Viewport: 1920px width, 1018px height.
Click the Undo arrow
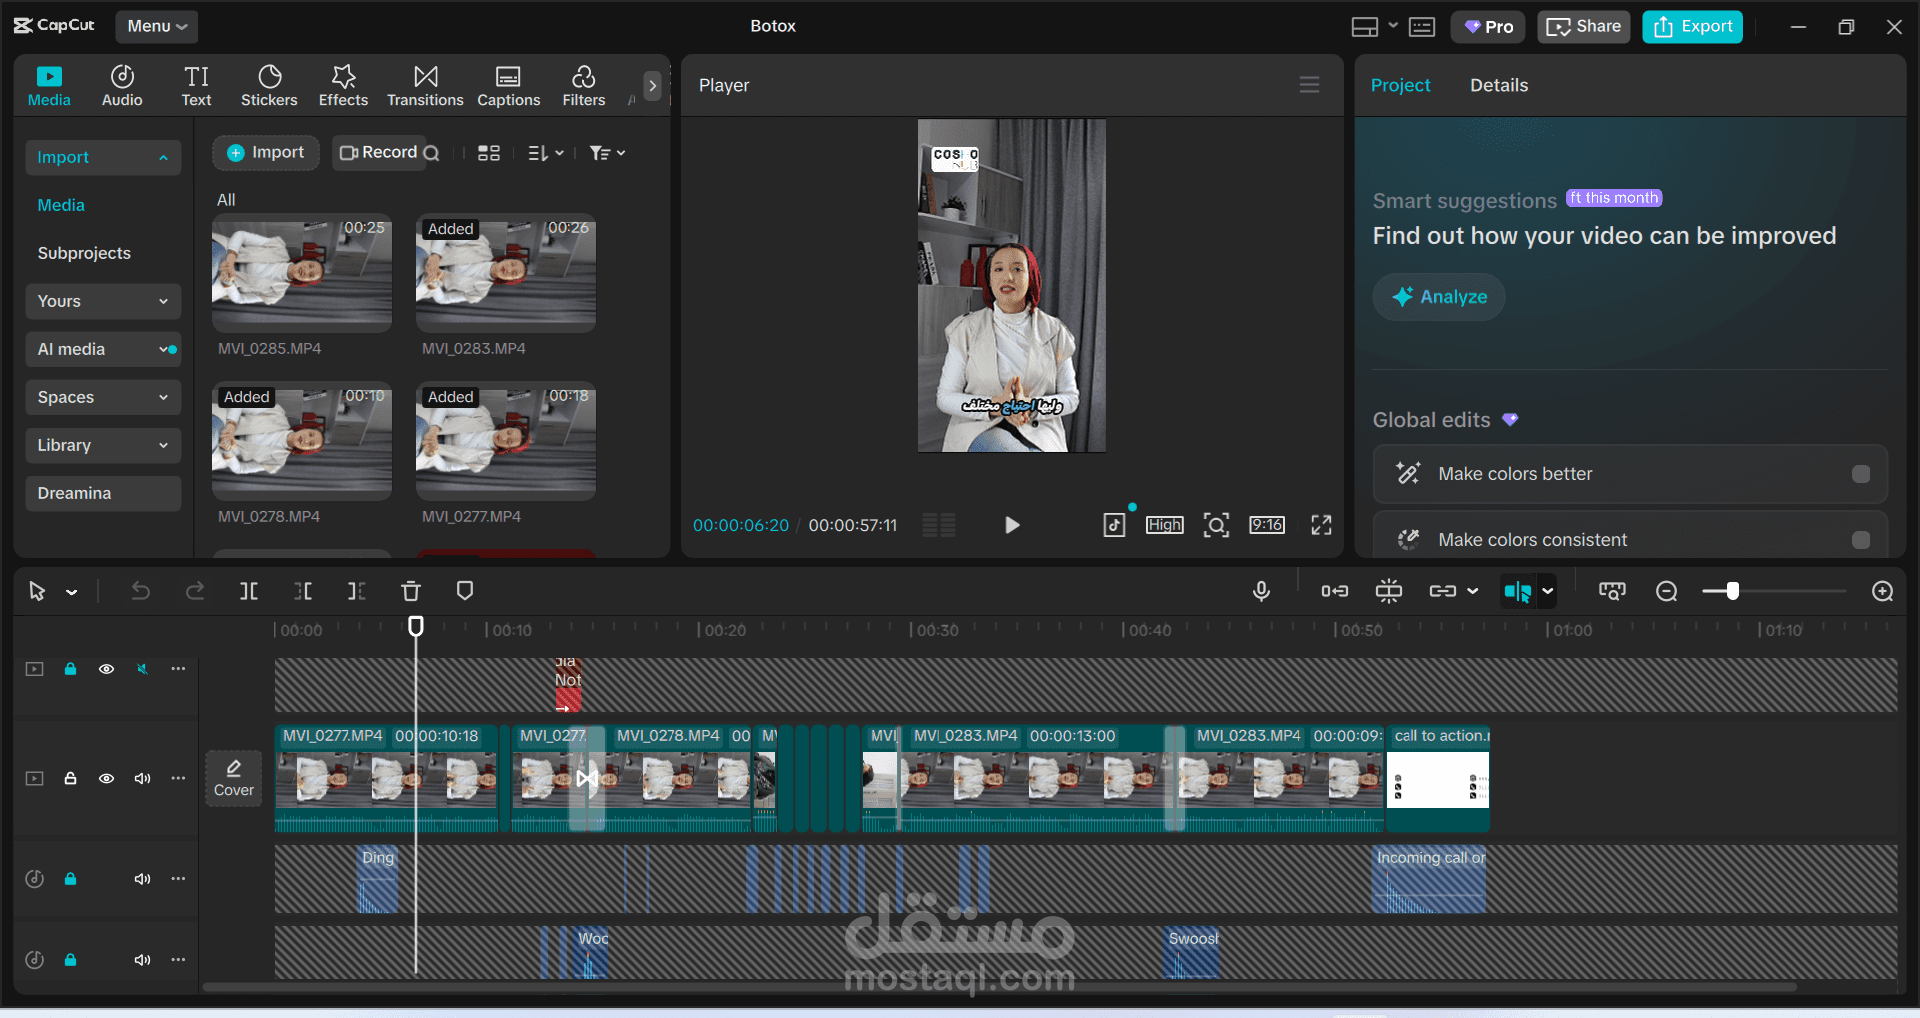(x=140, y=591)
